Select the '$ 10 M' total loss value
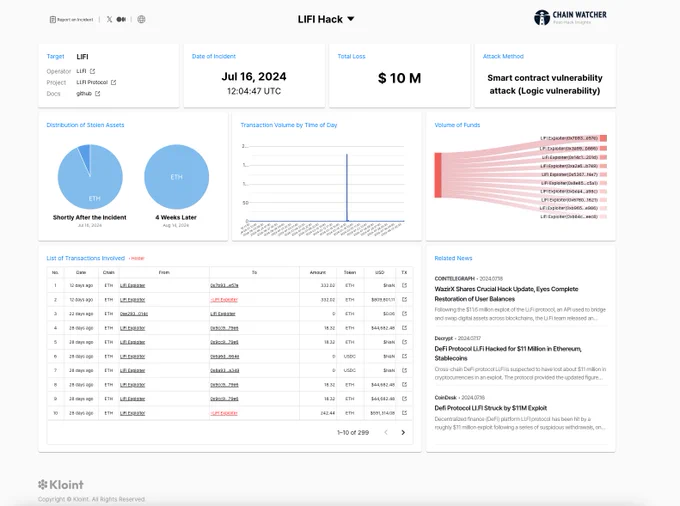 point(399,78)
